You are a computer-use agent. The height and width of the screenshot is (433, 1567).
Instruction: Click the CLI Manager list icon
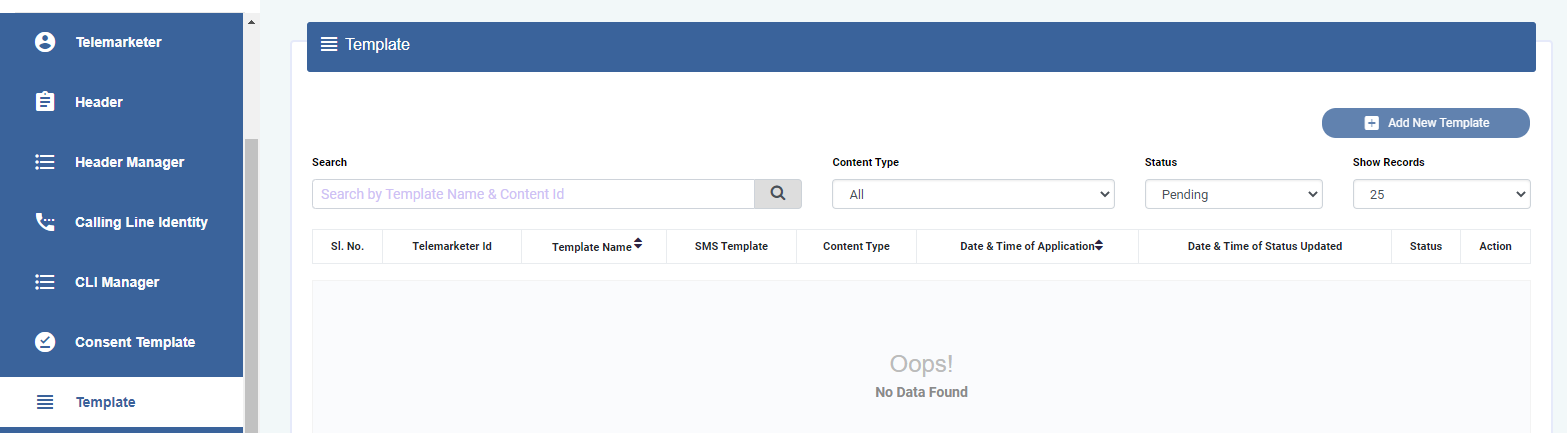click(45, 282)
